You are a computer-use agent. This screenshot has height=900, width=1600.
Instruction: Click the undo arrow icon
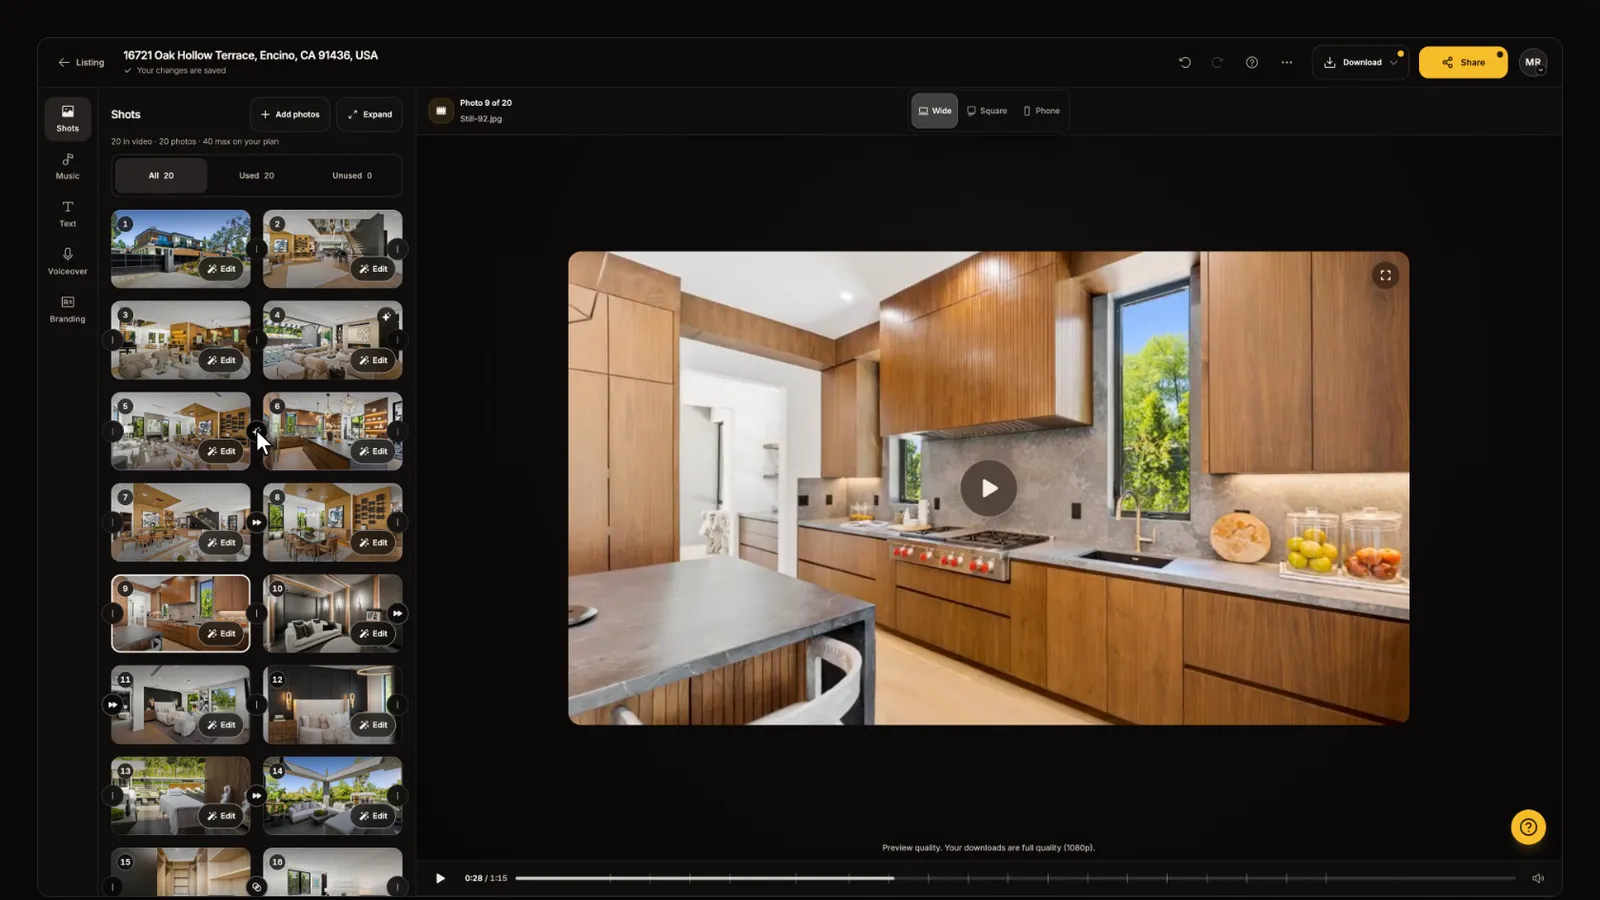pyautogui.click(x=1185, y=62)
